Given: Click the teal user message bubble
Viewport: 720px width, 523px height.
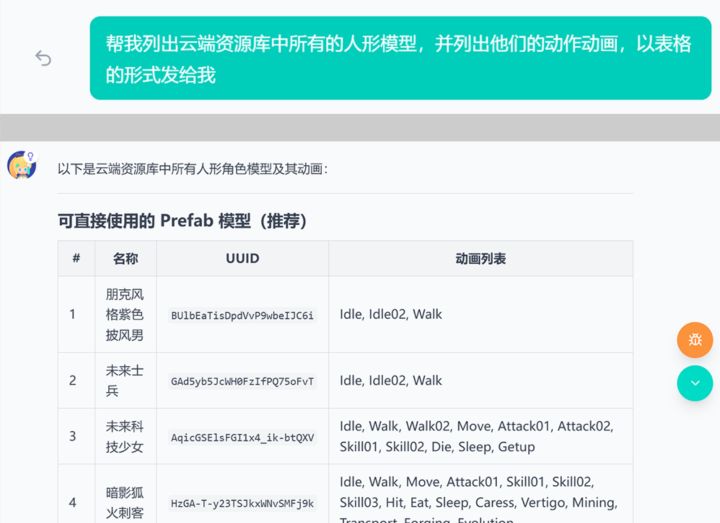Looking at the screenshot, I should 400,58.
